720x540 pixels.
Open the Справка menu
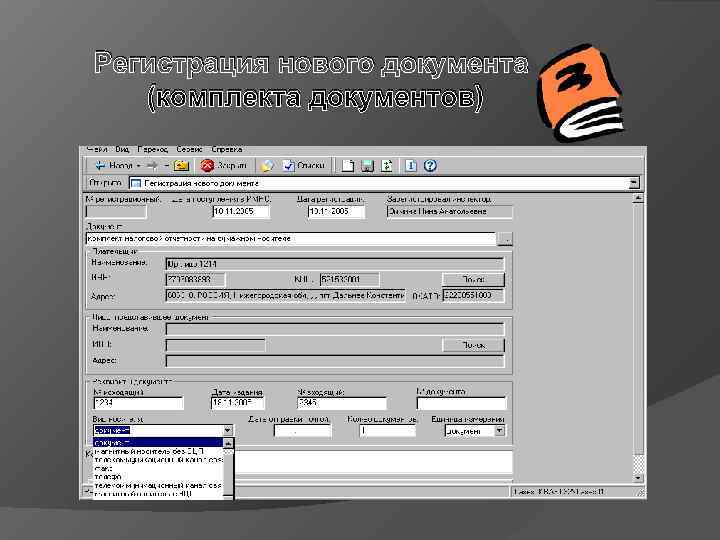tap(227, 150)
